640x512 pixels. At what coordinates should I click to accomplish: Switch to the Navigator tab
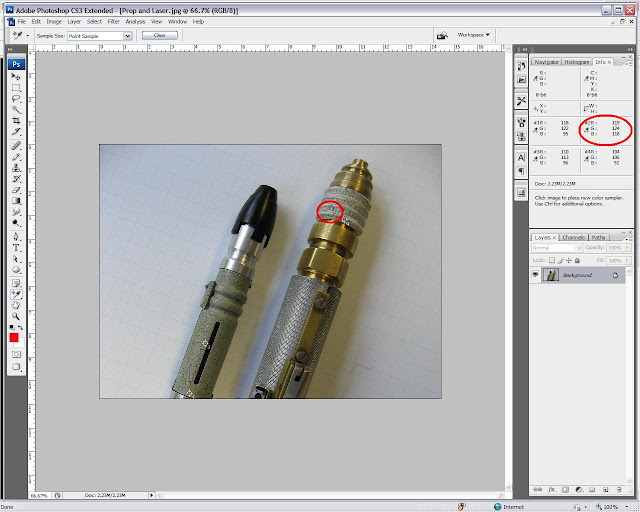(546, 62)
